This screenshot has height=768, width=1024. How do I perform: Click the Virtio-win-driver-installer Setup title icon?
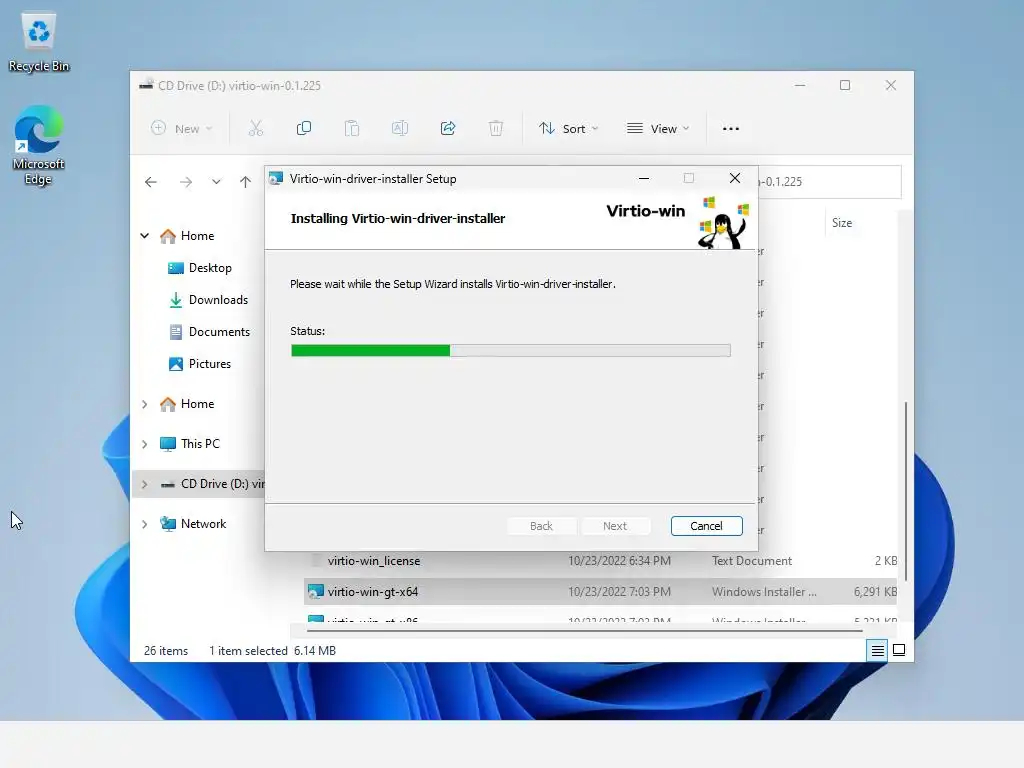click(x=276, y=178)
